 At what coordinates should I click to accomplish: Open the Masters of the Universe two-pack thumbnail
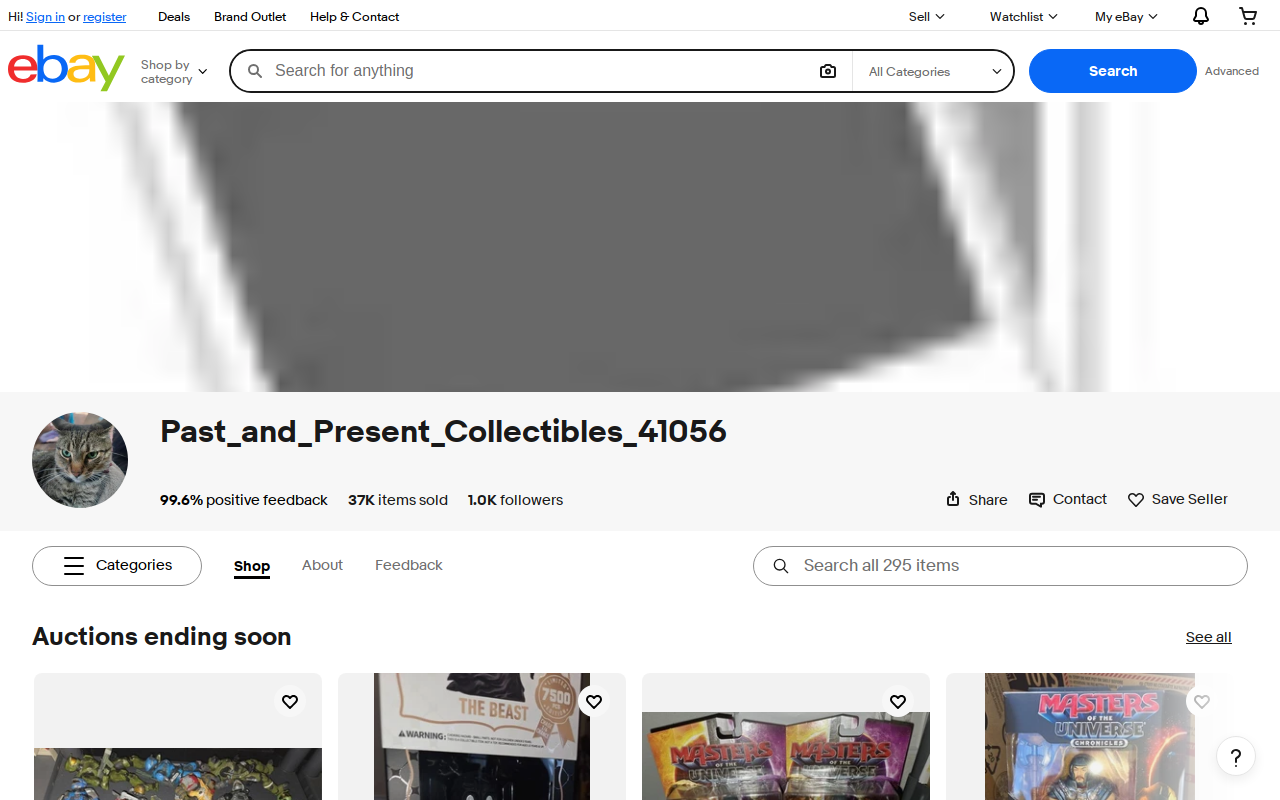[786, 737]
